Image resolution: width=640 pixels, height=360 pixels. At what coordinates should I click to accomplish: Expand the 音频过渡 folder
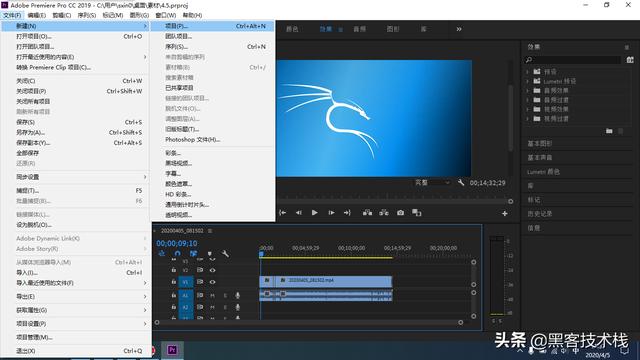[527, 100]
